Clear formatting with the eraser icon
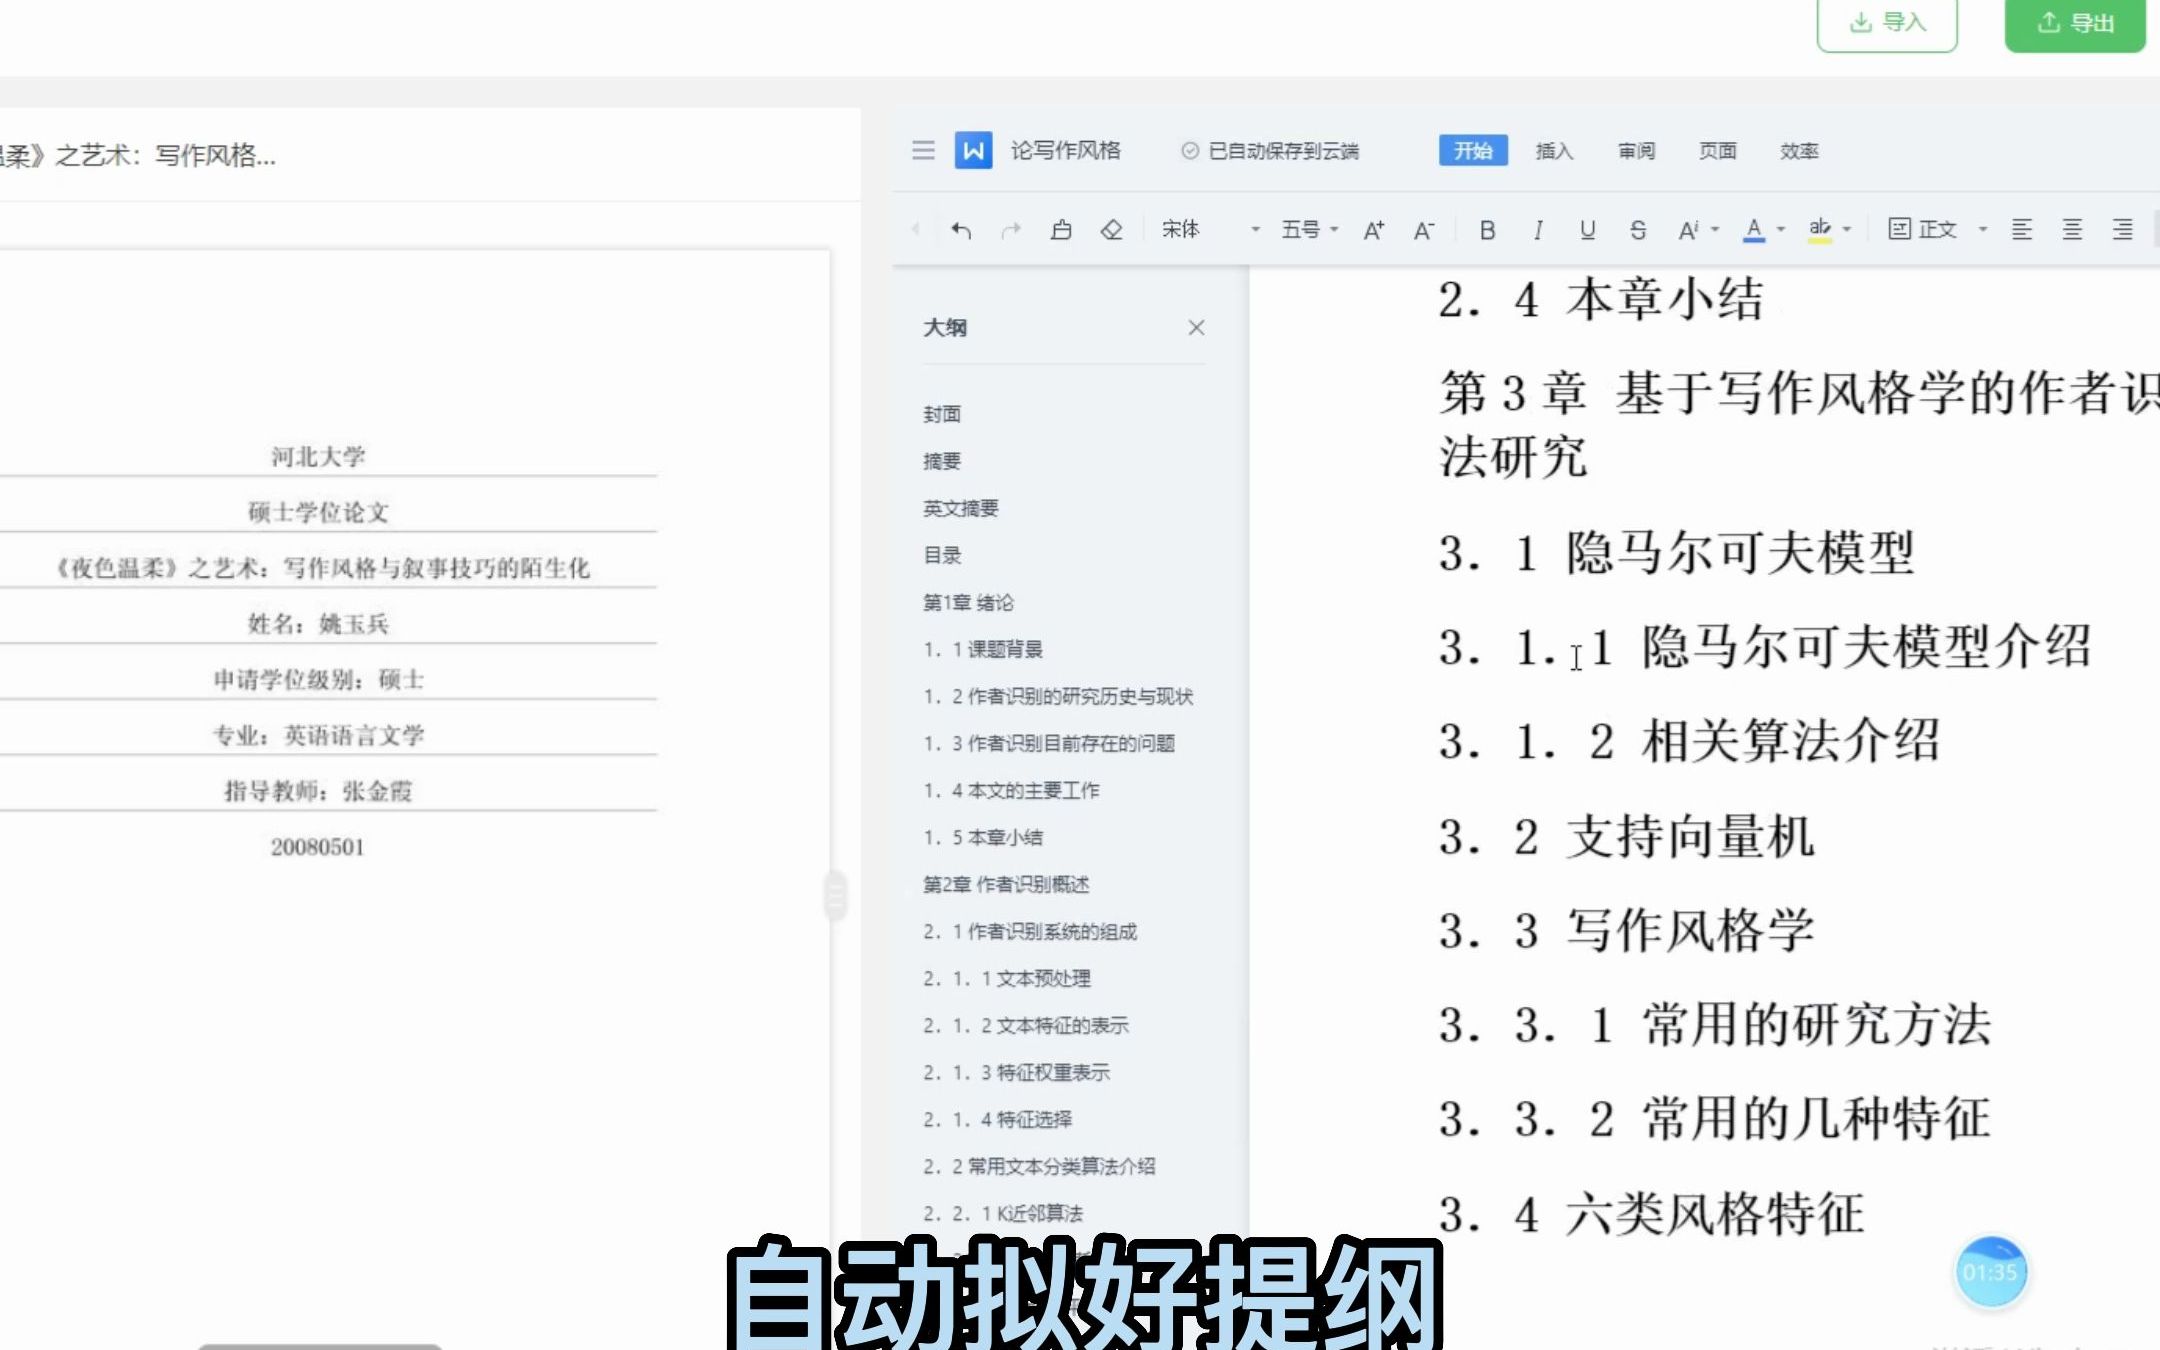The height and width of the screenshot is (1350, 2160). (1111, 230)
